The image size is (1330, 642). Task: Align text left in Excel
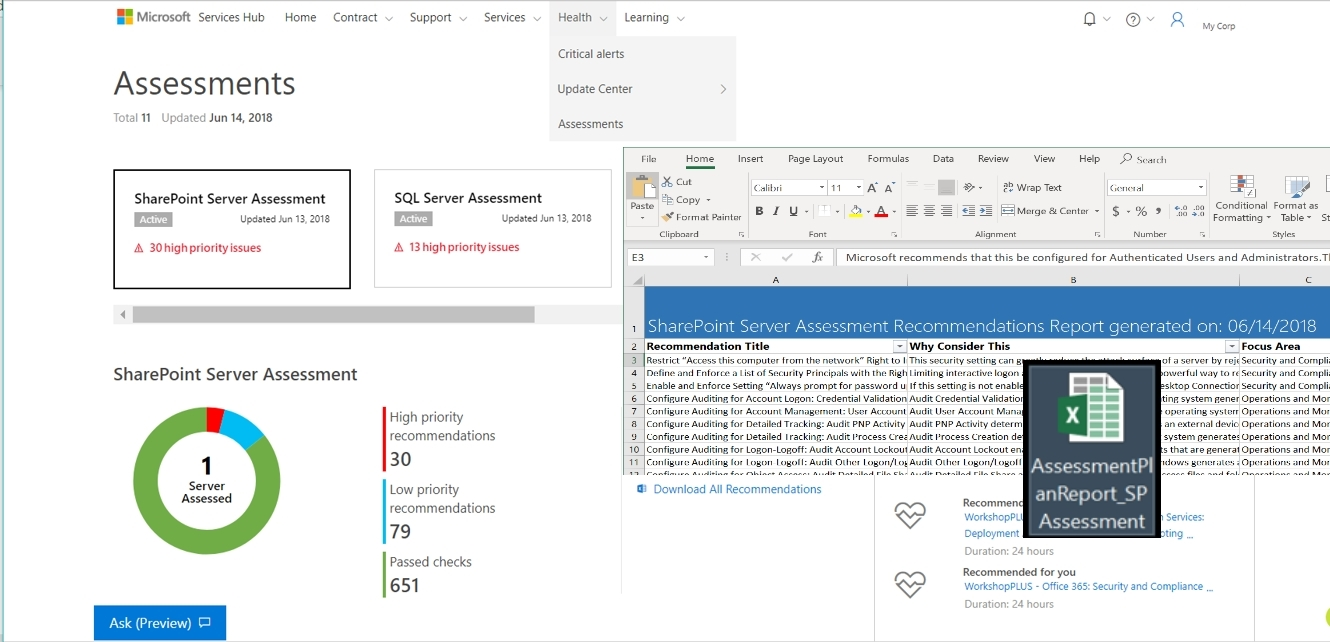pyautogui.click(x=912, y=211)
